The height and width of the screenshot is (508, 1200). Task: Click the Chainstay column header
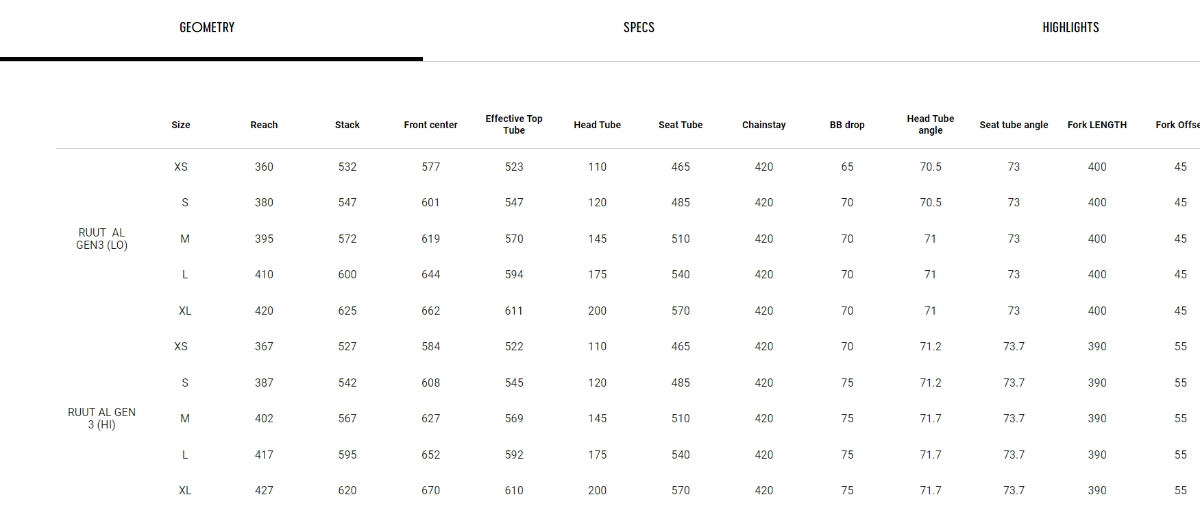pos(764,125)
